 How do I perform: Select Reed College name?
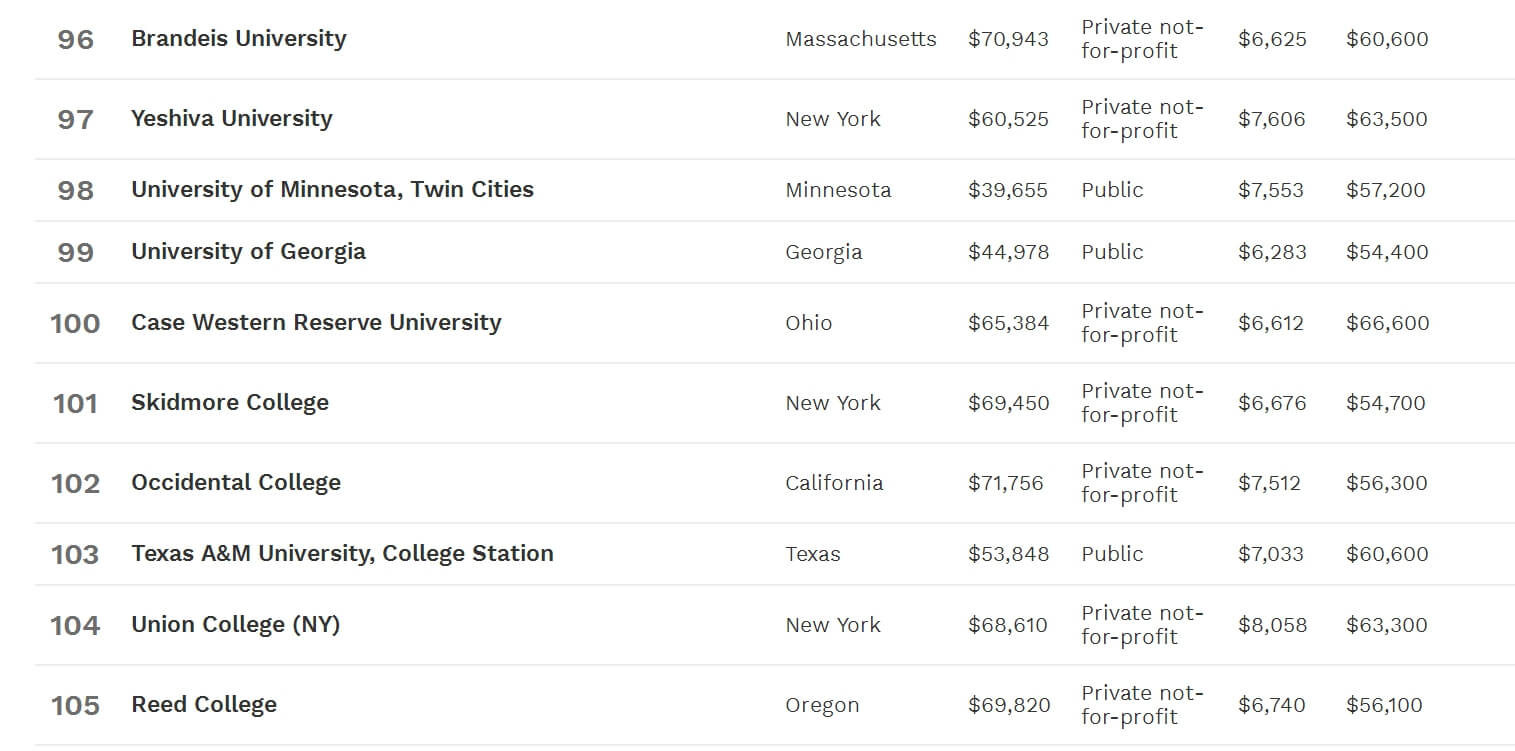point(204,705)
